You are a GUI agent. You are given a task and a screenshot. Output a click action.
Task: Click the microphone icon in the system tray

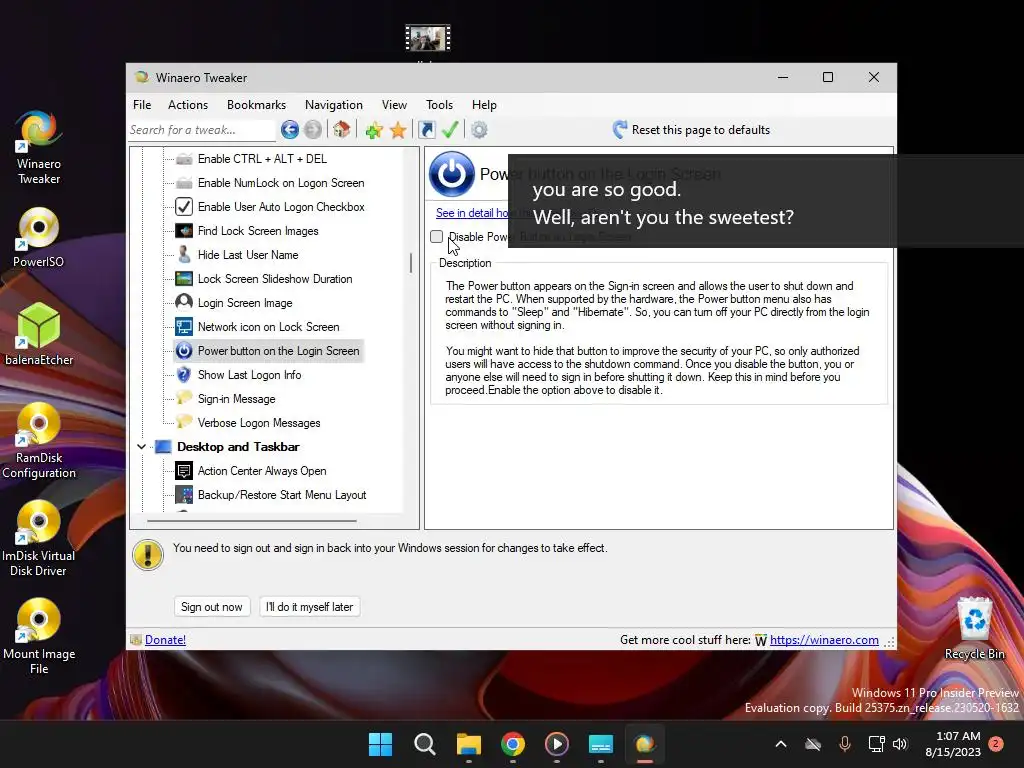(844, 744)
